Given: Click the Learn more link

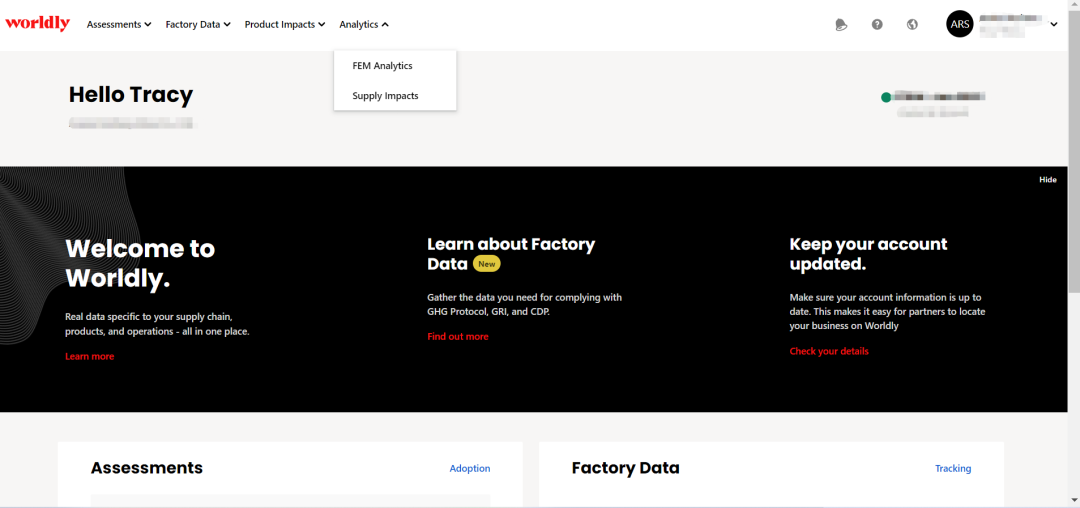Looking at the screenshot, I should [x=89, y=357].
